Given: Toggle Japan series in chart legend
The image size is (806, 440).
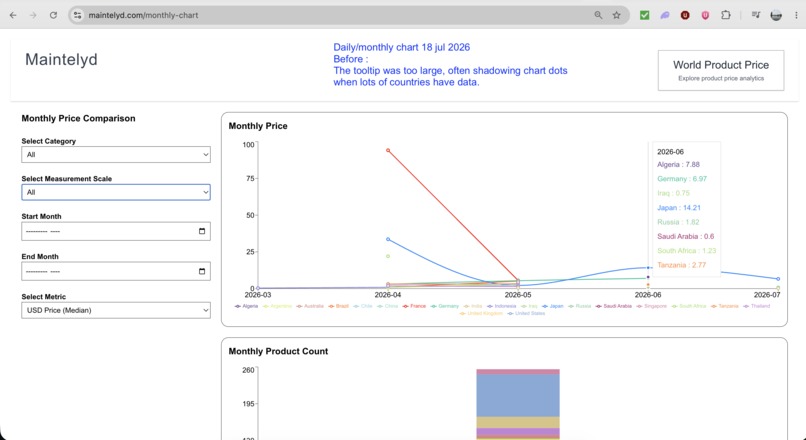Looking at the screenshot, I should [x=553, y=306].
